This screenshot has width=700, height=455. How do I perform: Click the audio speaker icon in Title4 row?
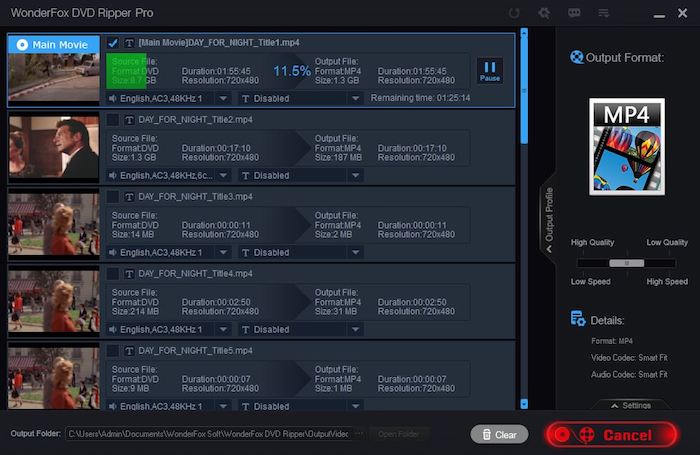pos(112,330)
